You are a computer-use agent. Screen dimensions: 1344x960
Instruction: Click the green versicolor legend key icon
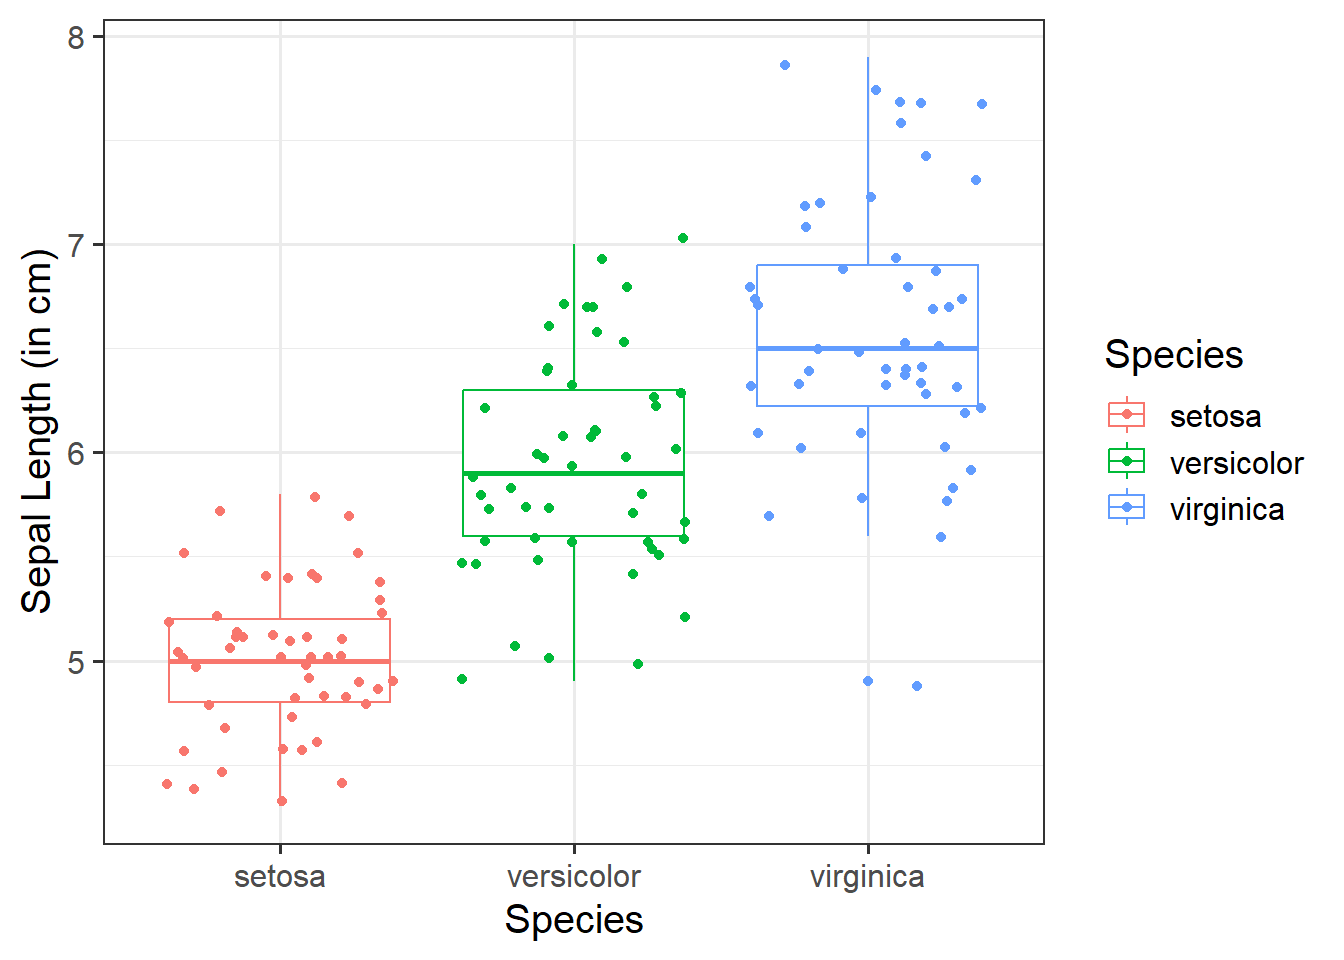(x=1127, y=461)
